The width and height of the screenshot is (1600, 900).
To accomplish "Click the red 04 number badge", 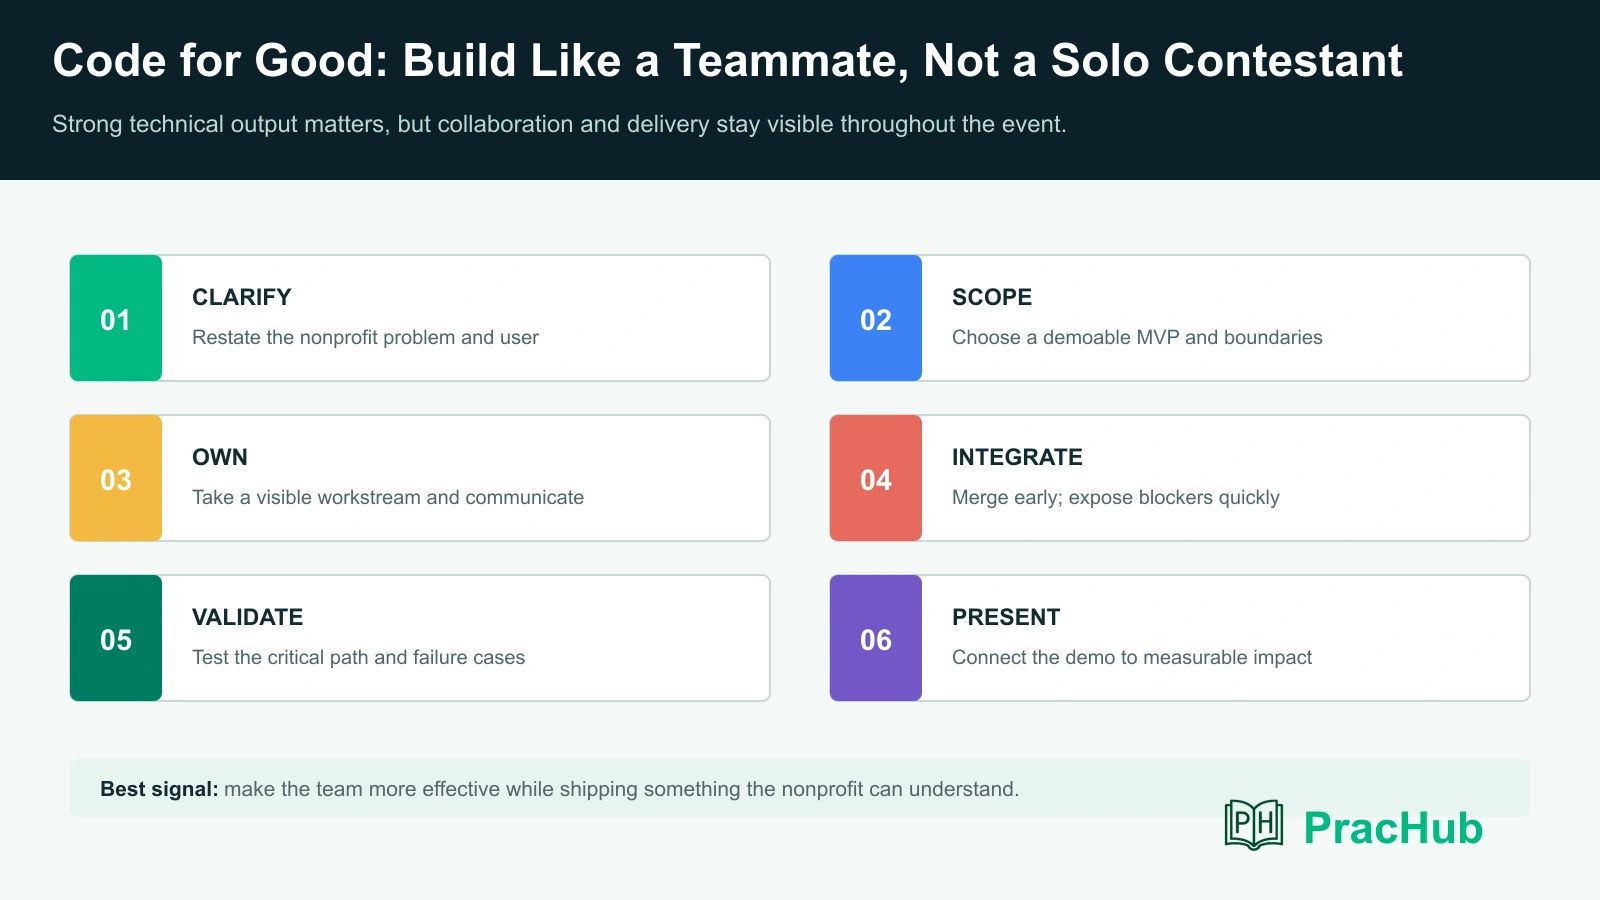I will pyautogui.click(x=876, y=478).
